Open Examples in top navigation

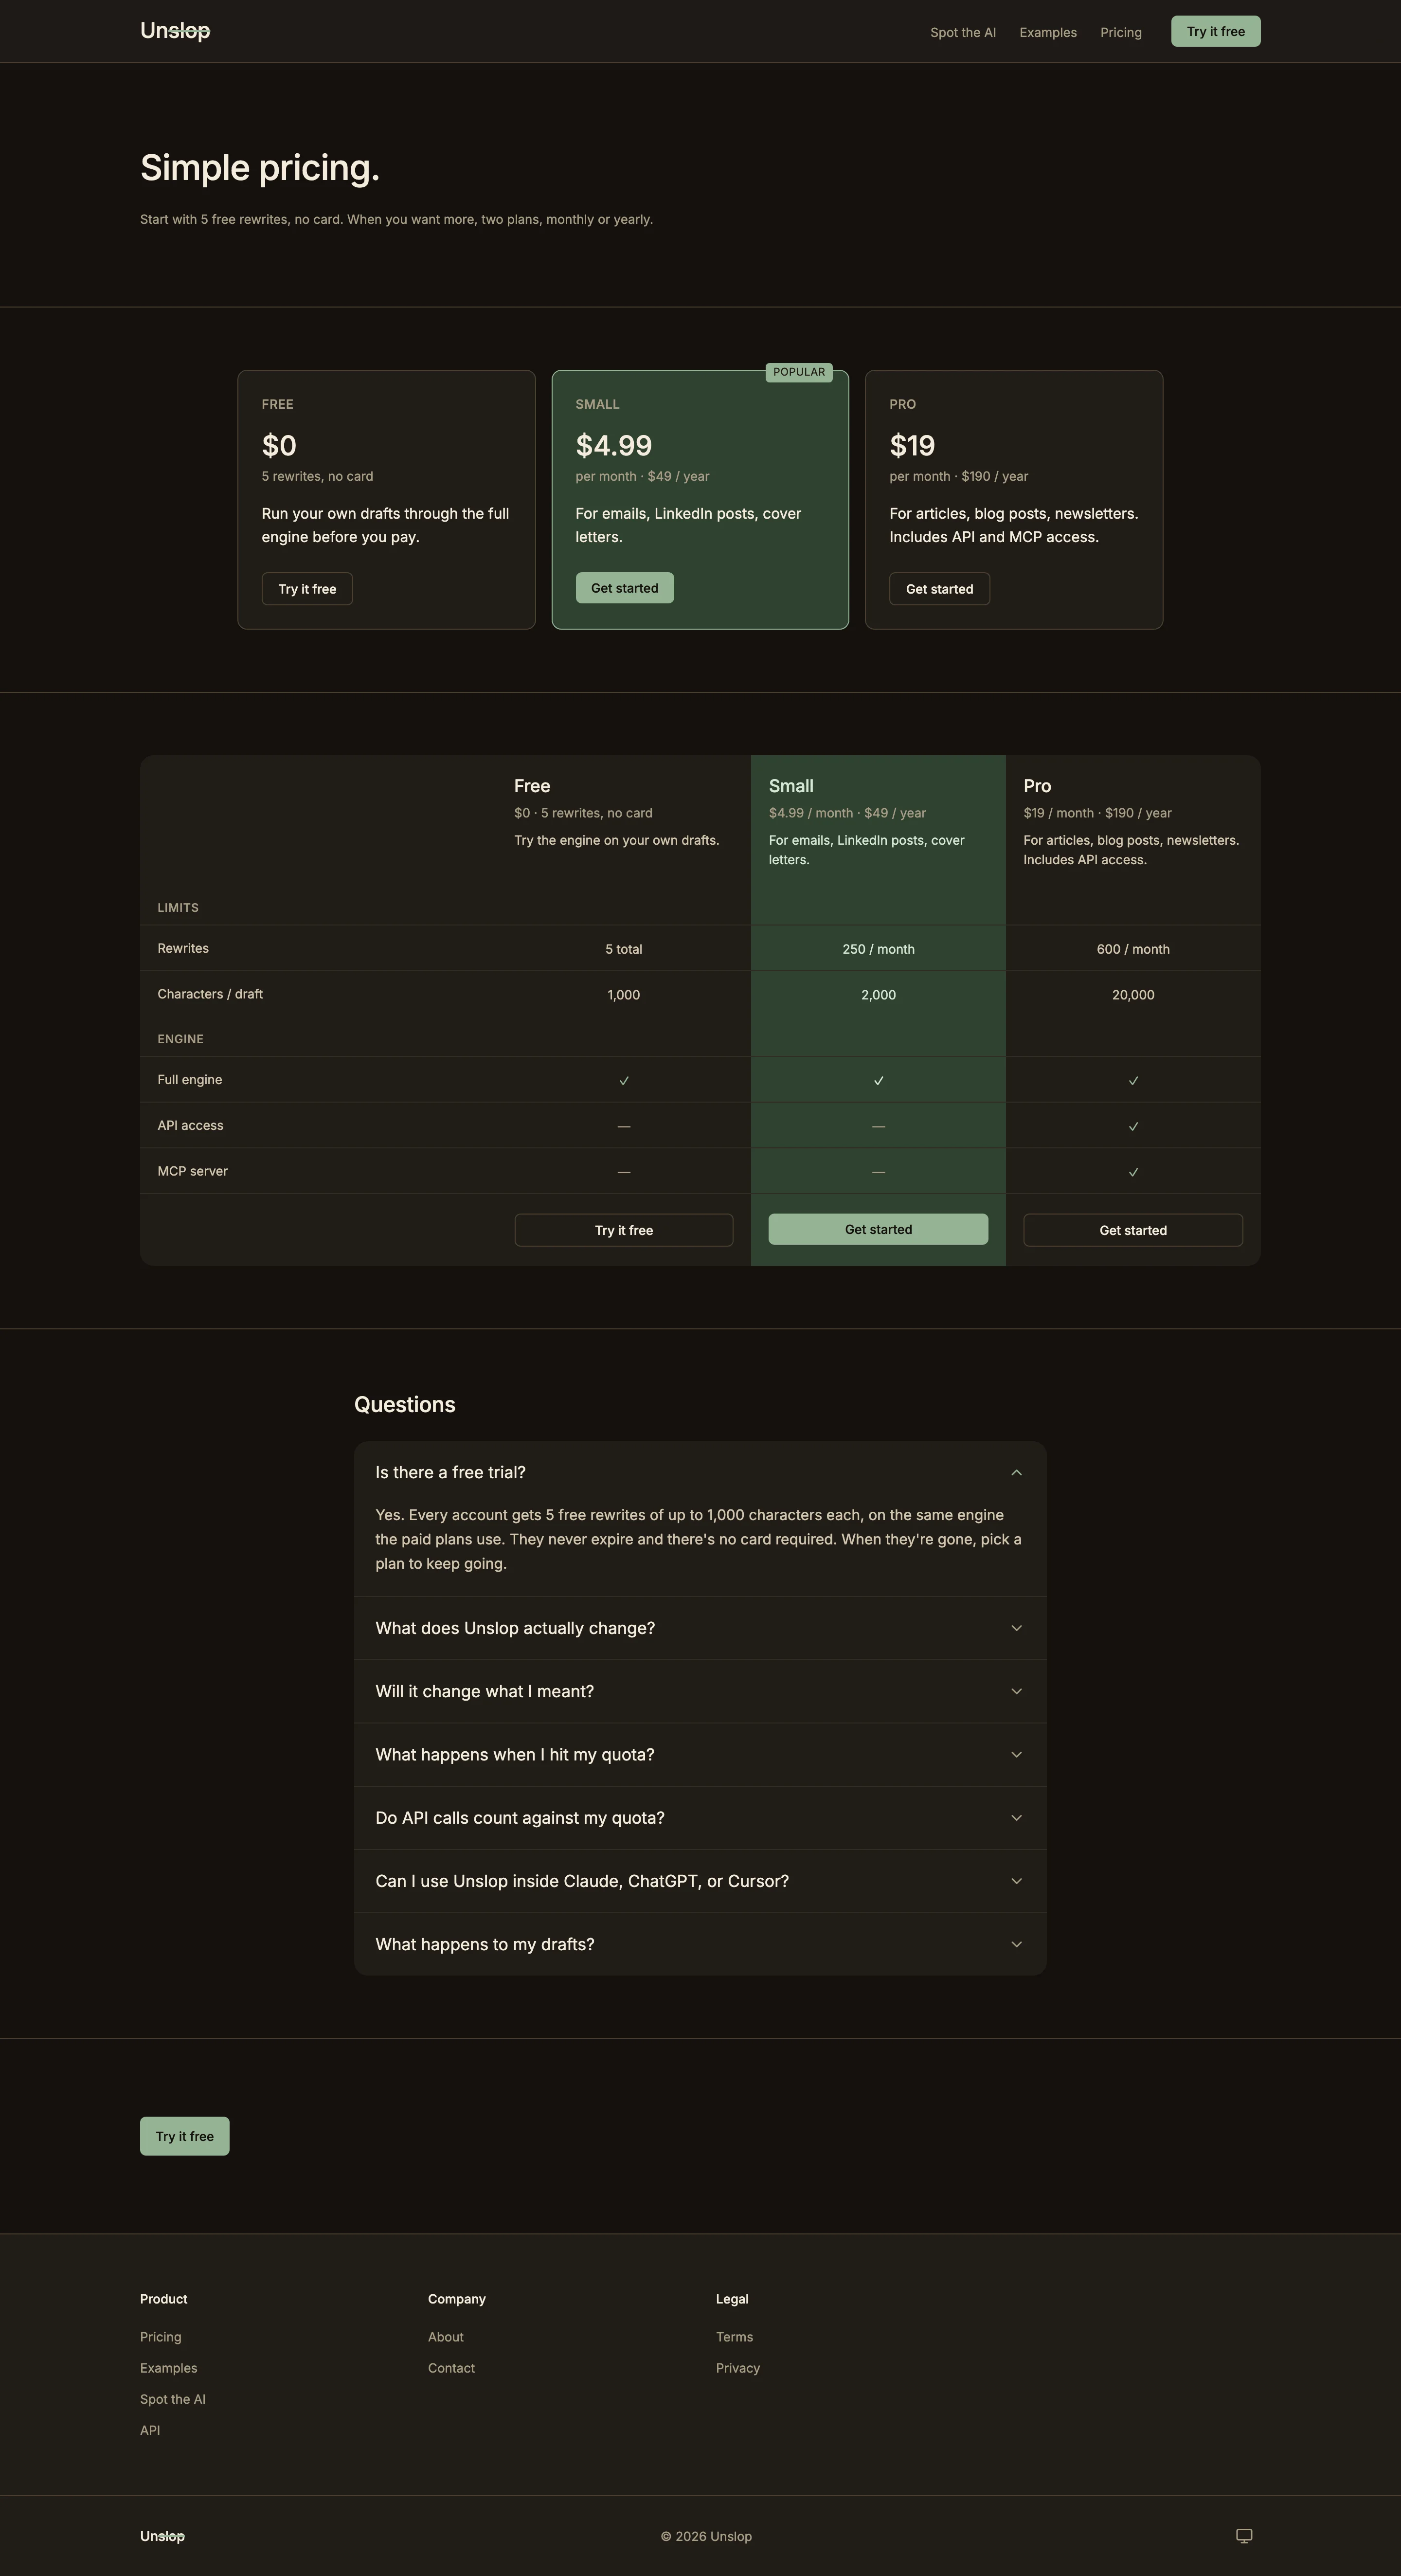[1048, 32]
